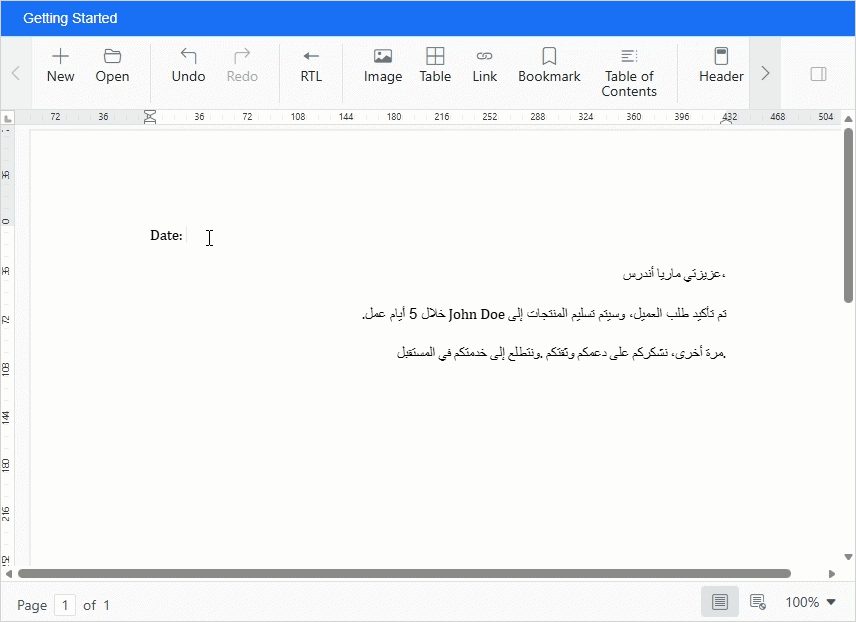Click the tab stop selector at ruler corner
This screenshot has width=856, height=622.
[8, 117]
